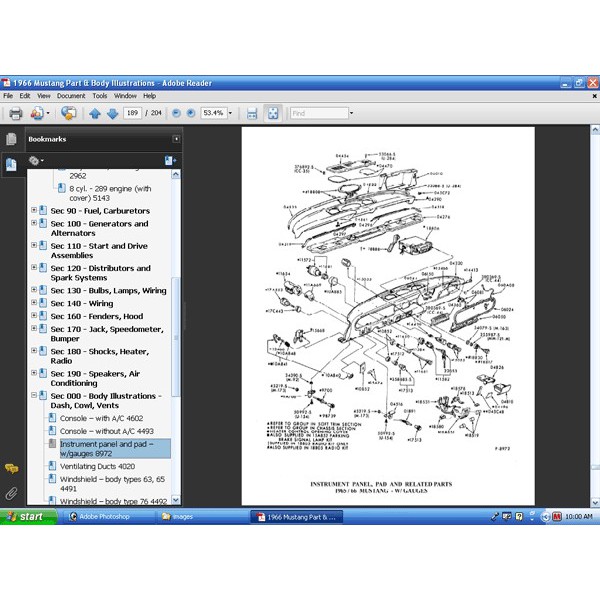The height and width of the screenshot is (600, 600).
Task: Open the Help menu
Action: click(150, 96)
